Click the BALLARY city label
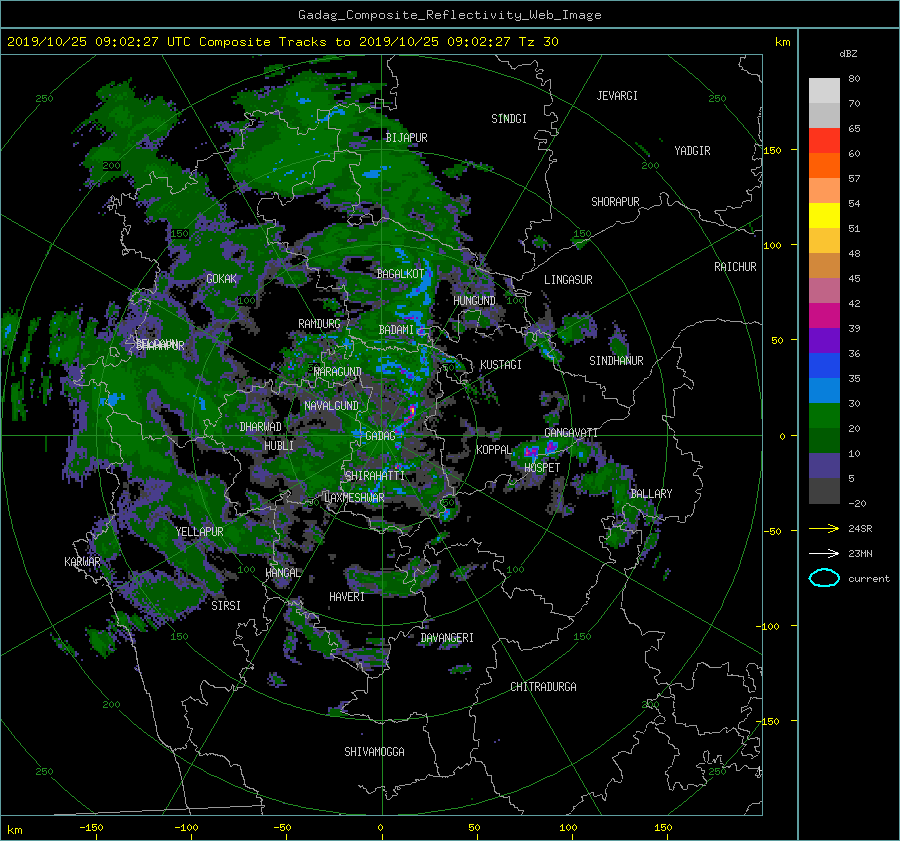 [x=651, y=494]
